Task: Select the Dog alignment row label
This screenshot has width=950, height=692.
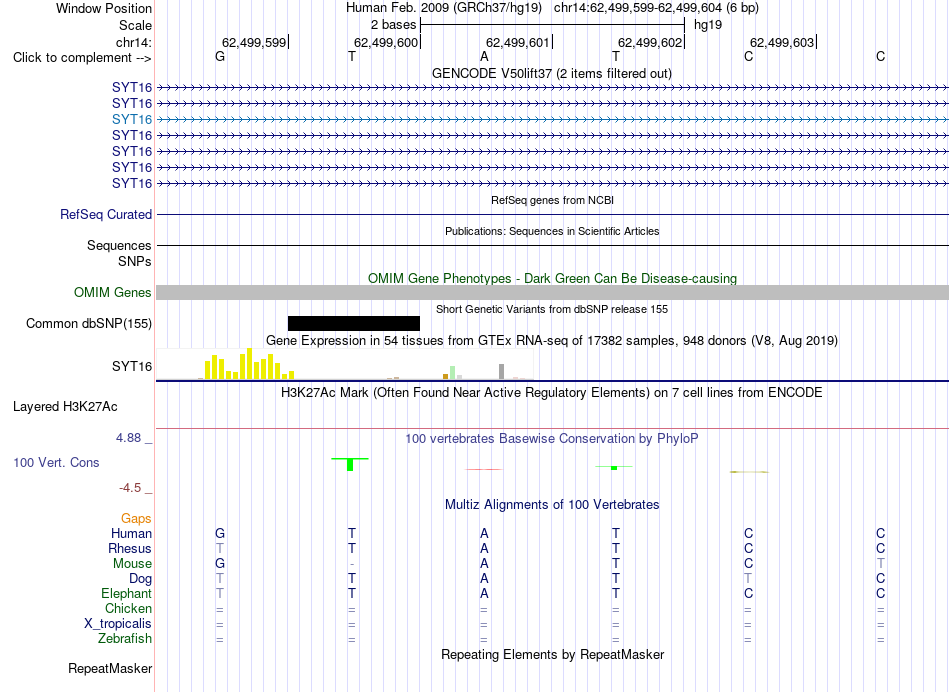Action: [x=140, y=579]
